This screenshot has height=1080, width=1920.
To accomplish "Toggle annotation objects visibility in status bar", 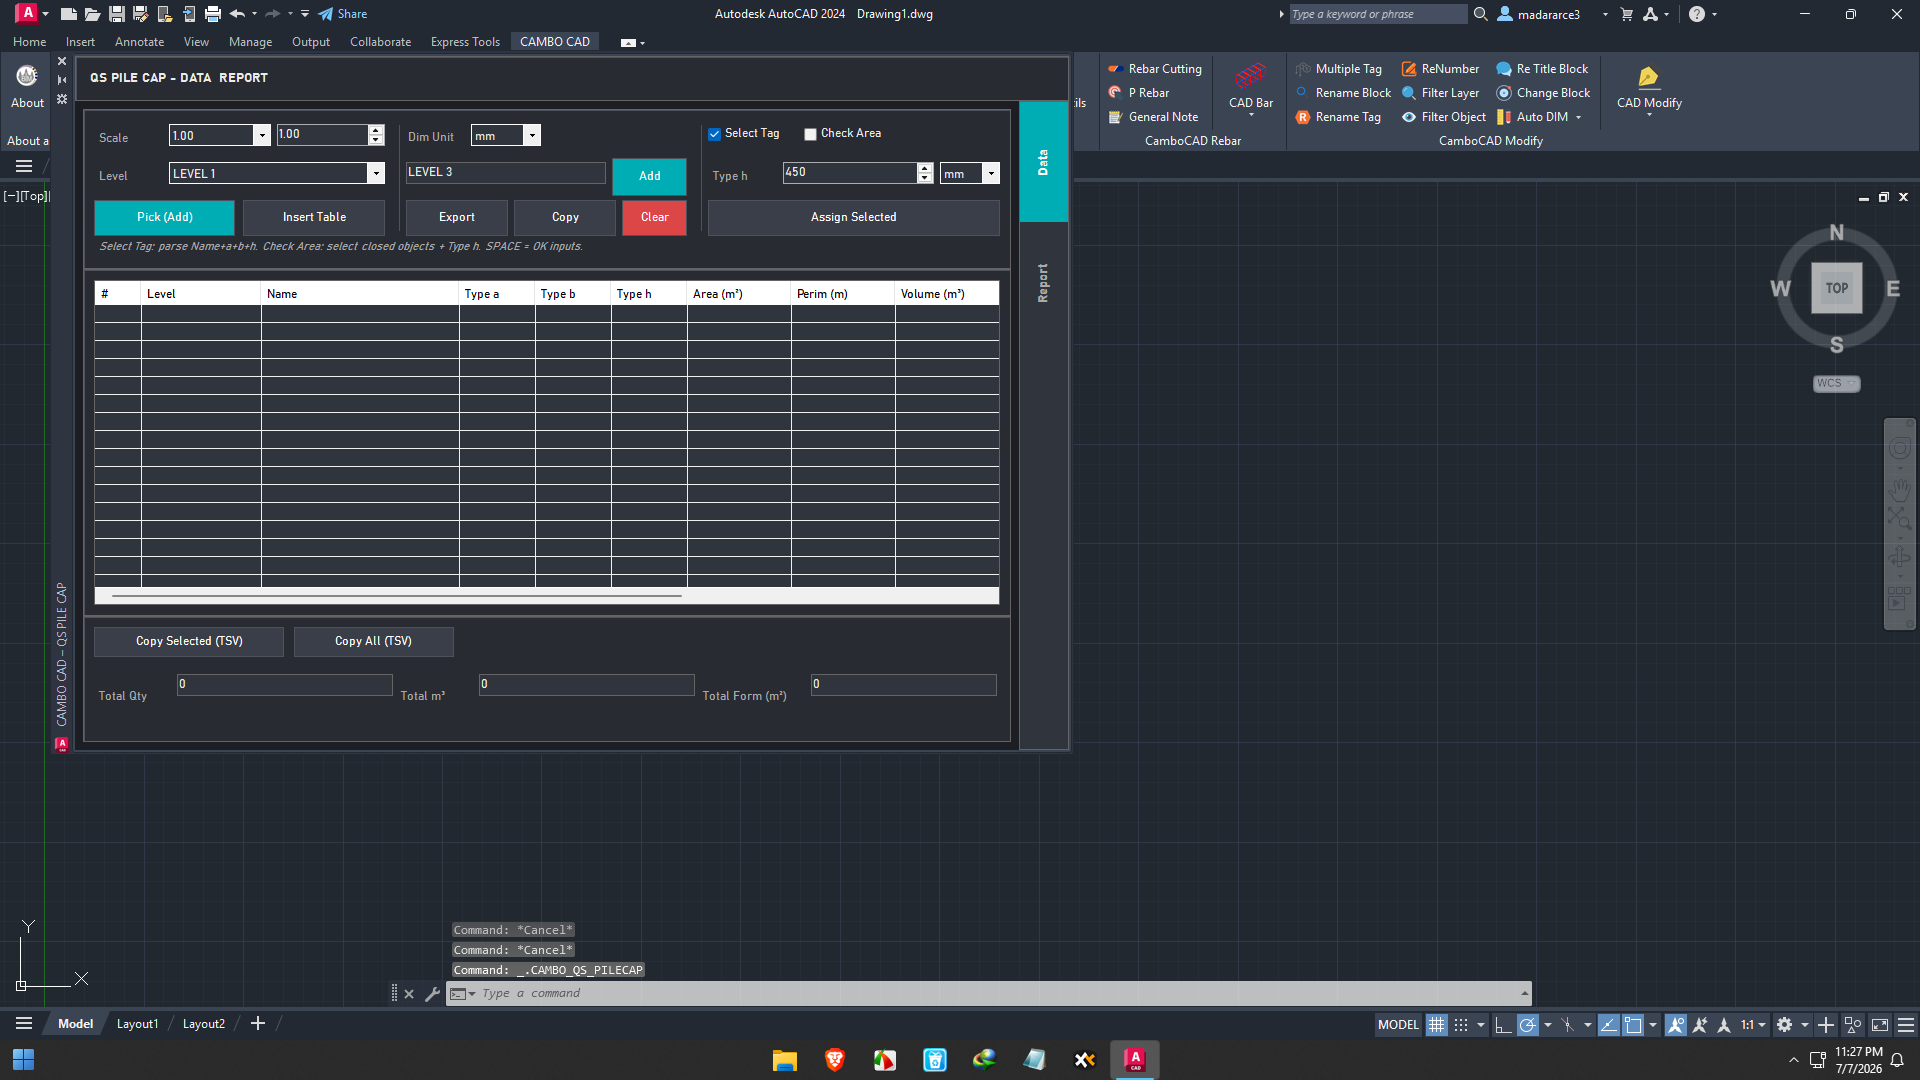I will (1675, 1025).
